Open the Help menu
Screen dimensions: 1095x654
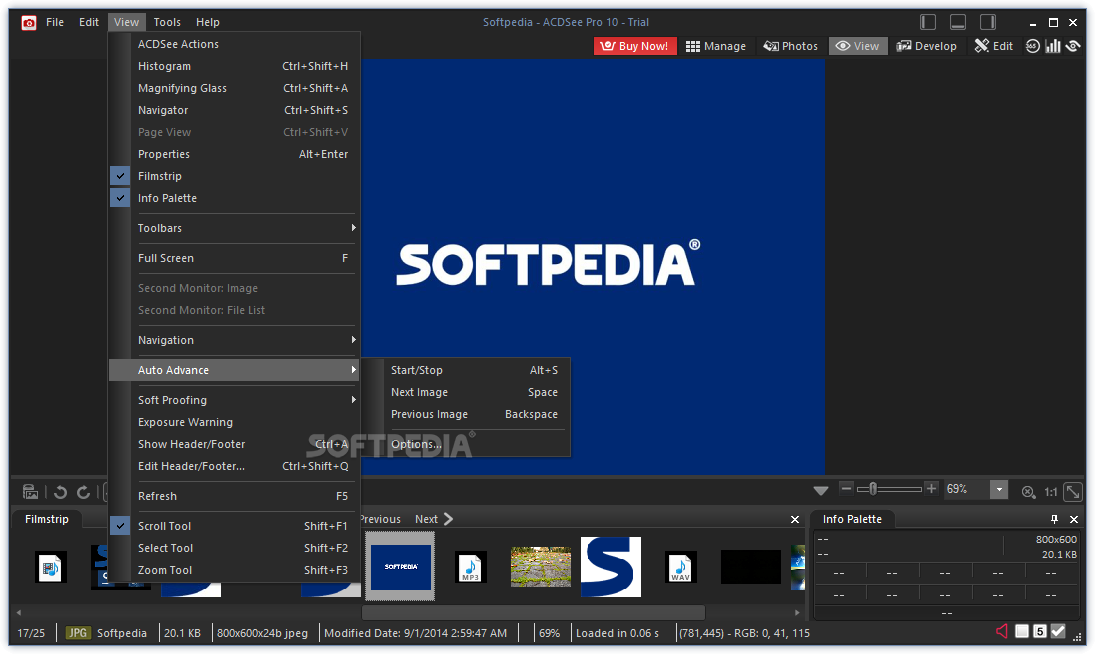[x=207, y=22]
